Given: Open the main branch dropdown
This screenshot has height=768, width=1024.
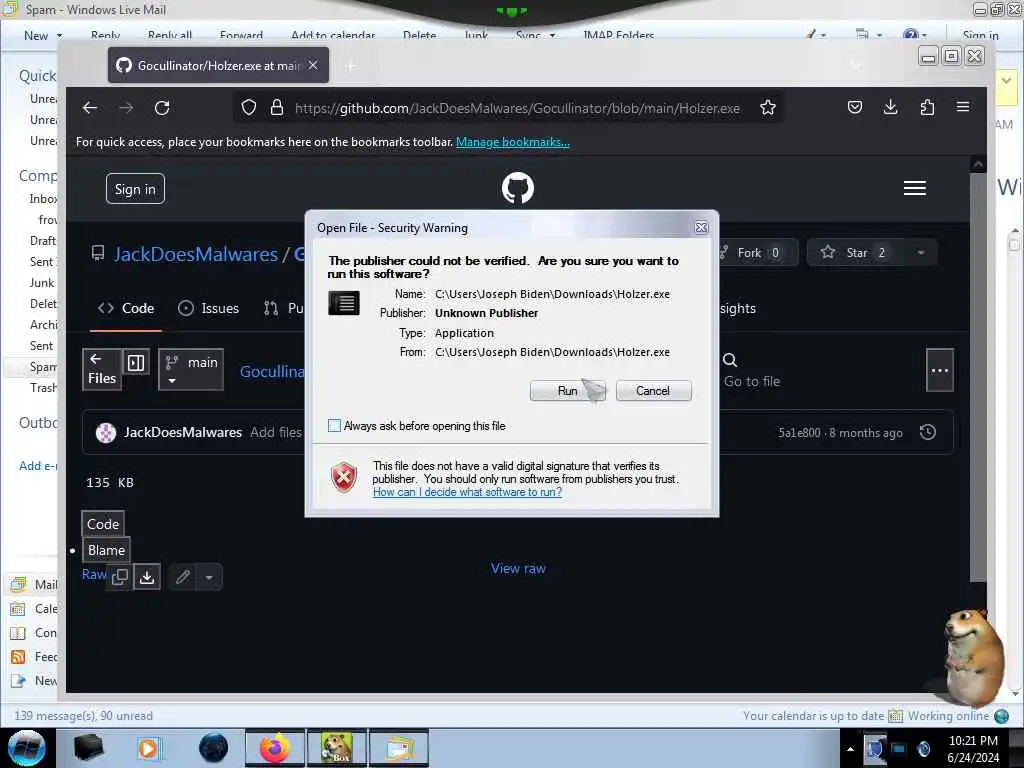Looking at the screenshot, I should click(x=191, y=370).
